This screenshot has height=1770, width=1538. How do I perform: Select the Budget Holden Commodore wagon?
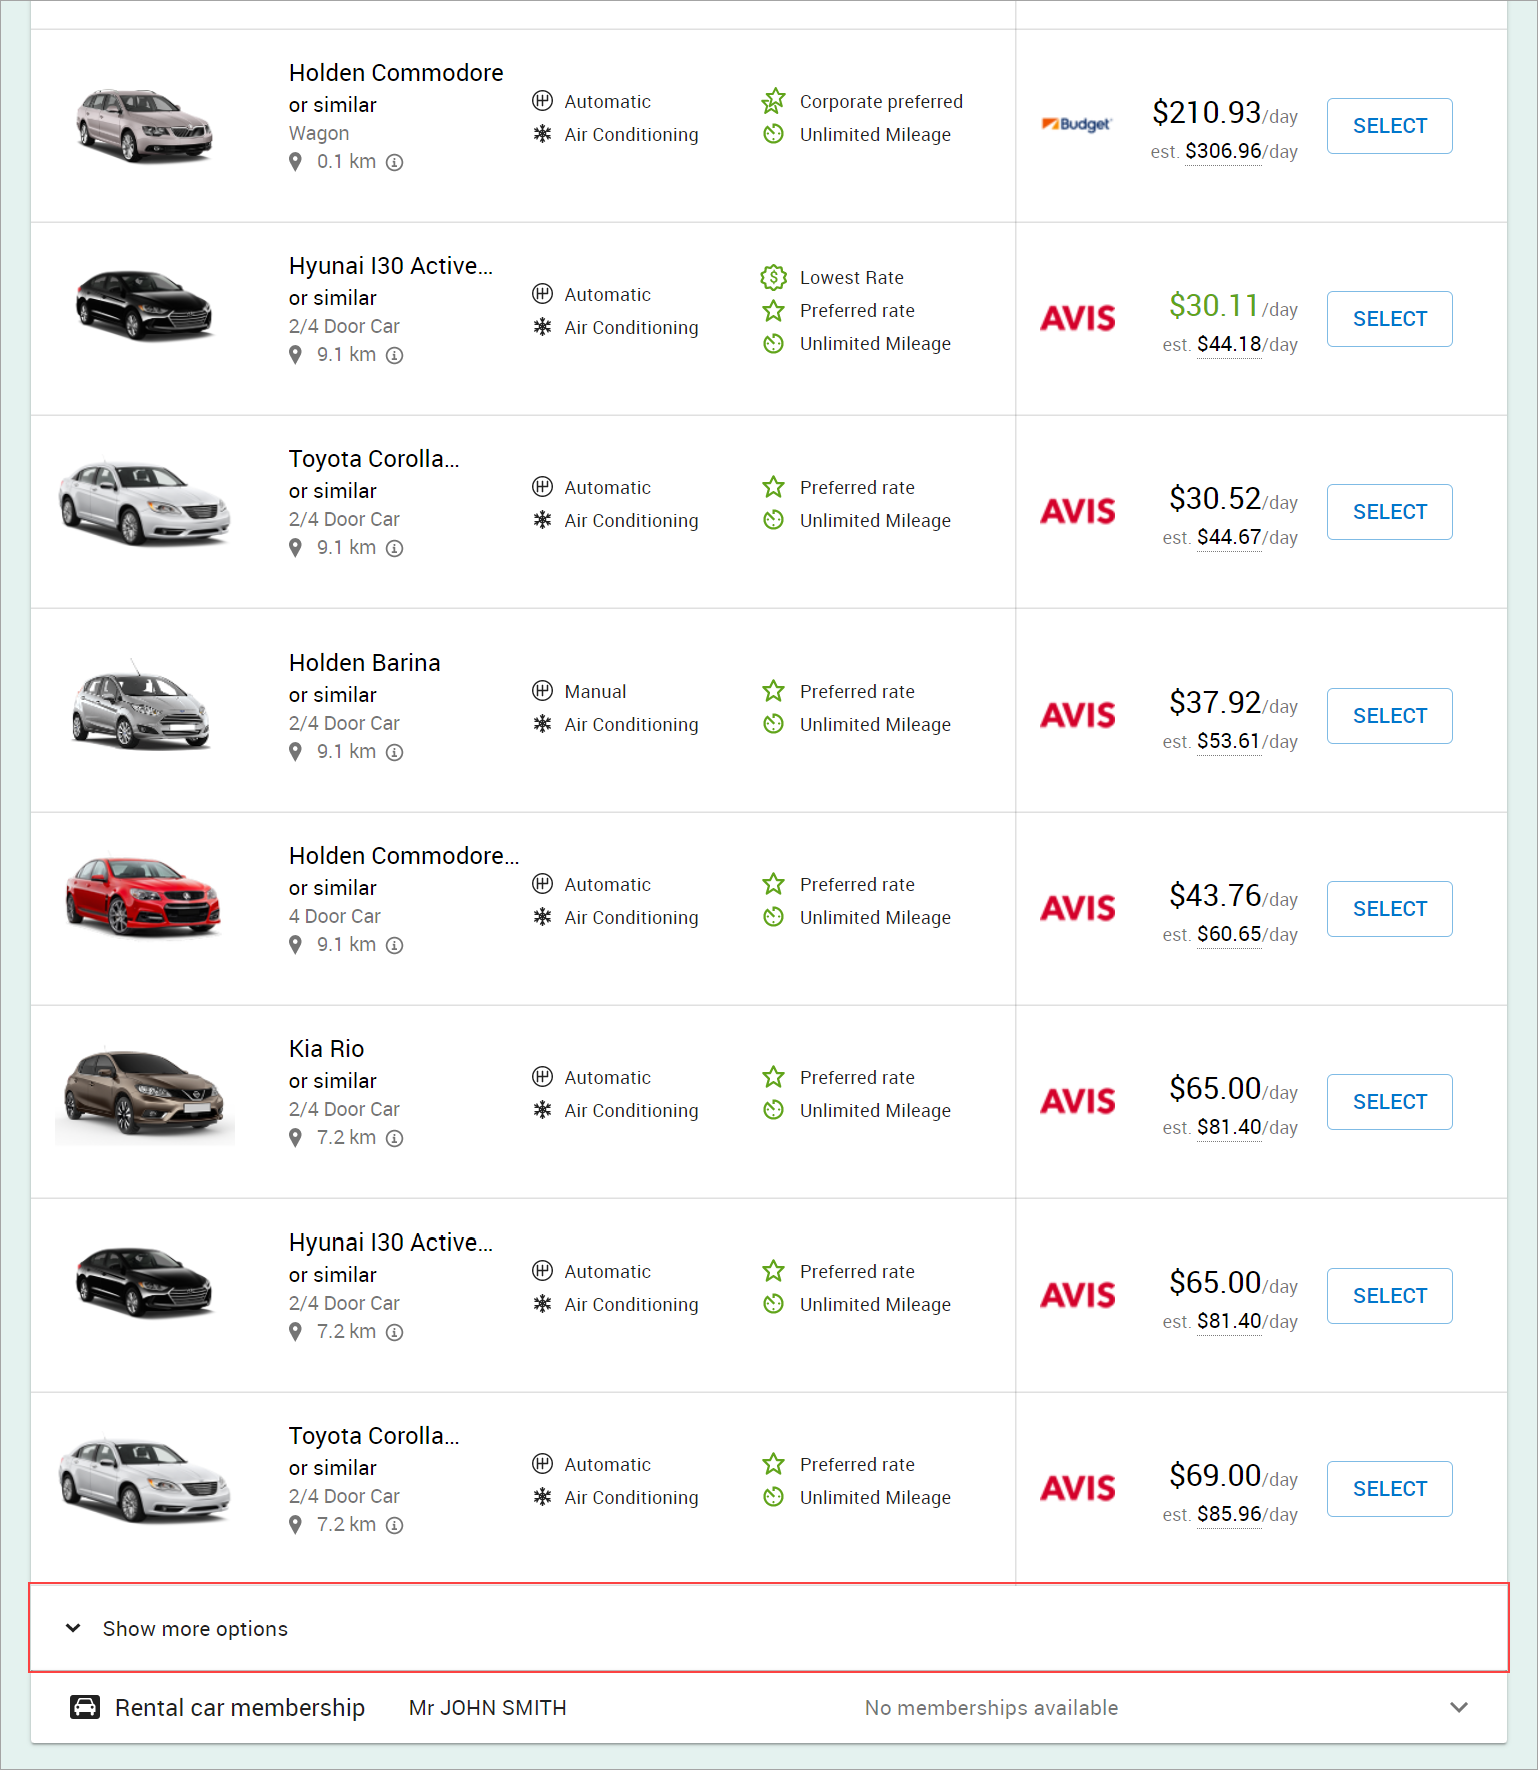[1389, 126]
